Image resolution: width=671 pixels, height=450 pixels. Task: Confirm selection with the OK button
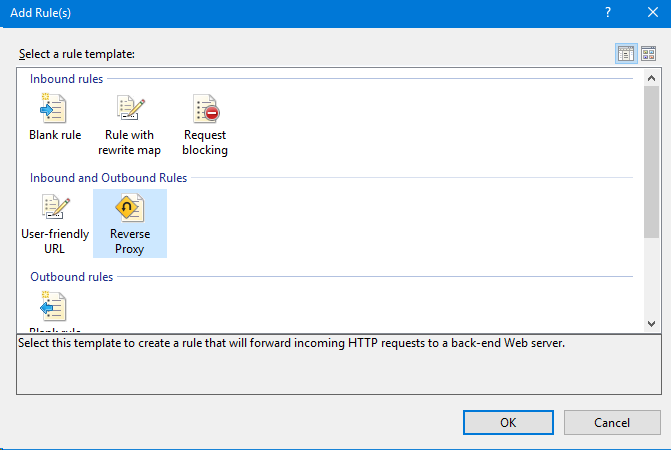click(508, 422)
